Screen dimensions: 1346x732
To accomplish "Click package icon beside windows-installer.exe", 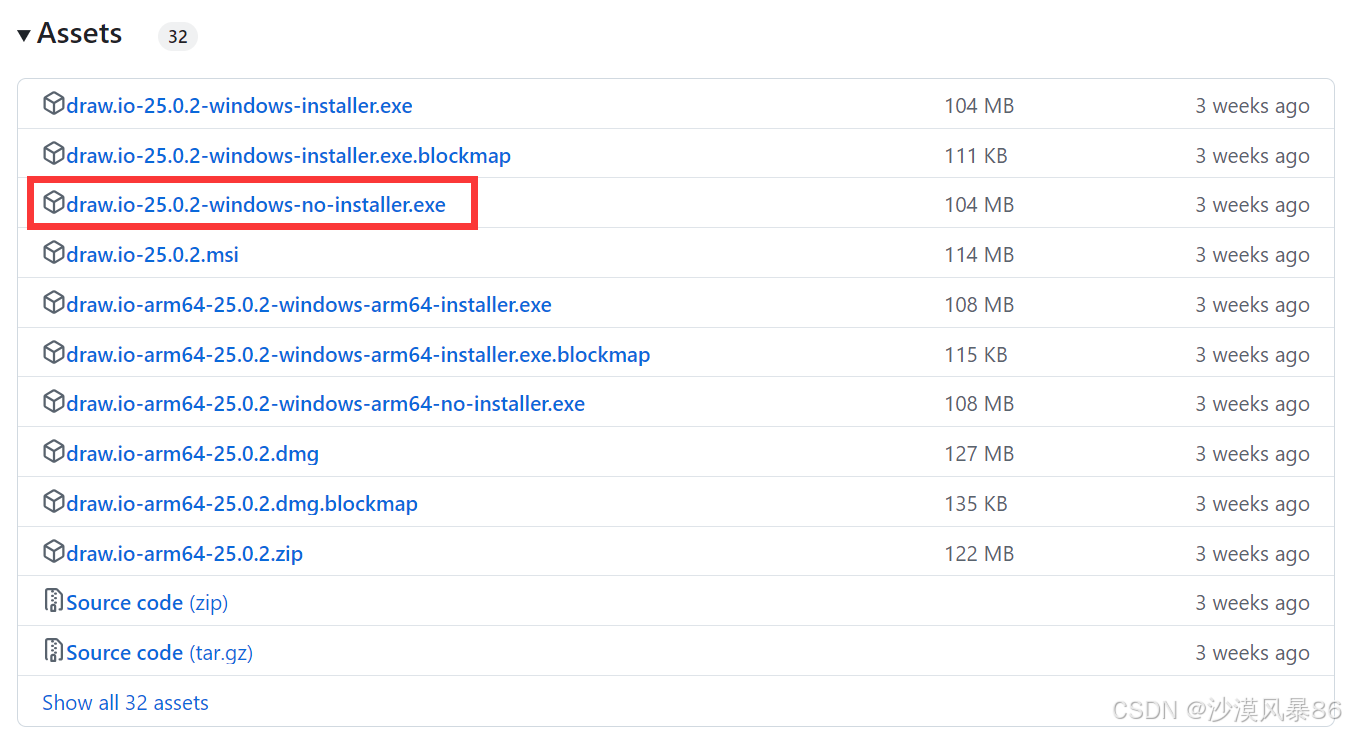I will coord(53,104).
